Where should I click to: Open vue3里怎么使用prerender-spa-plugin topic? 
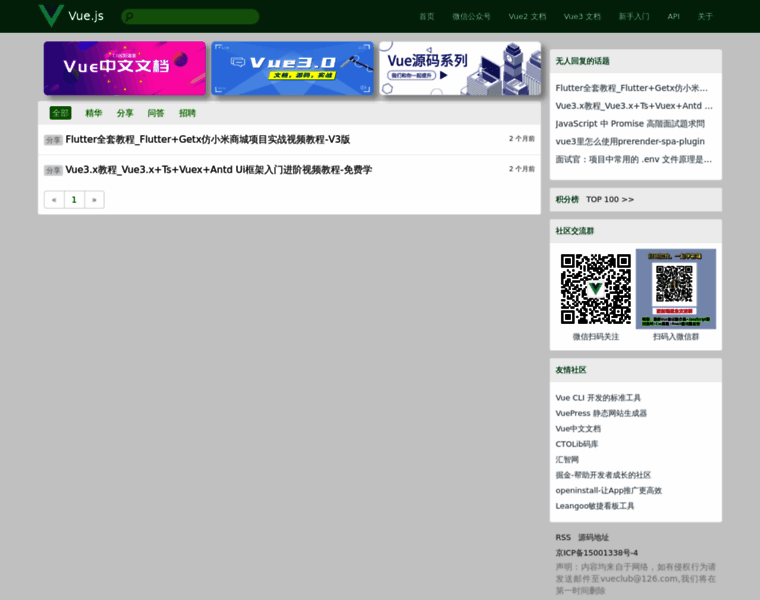pyautogui.click(x=630, y=141)
